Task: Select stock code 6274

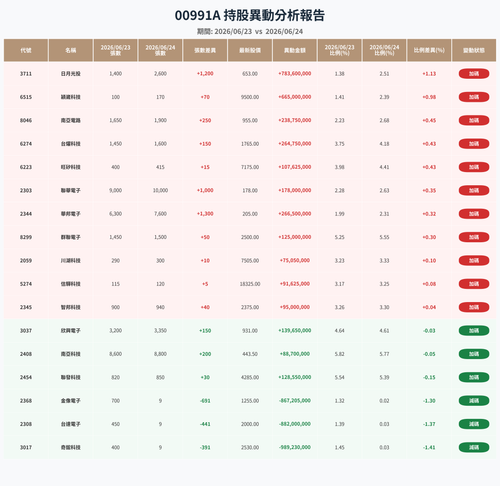Action: [x=26, y=144]
